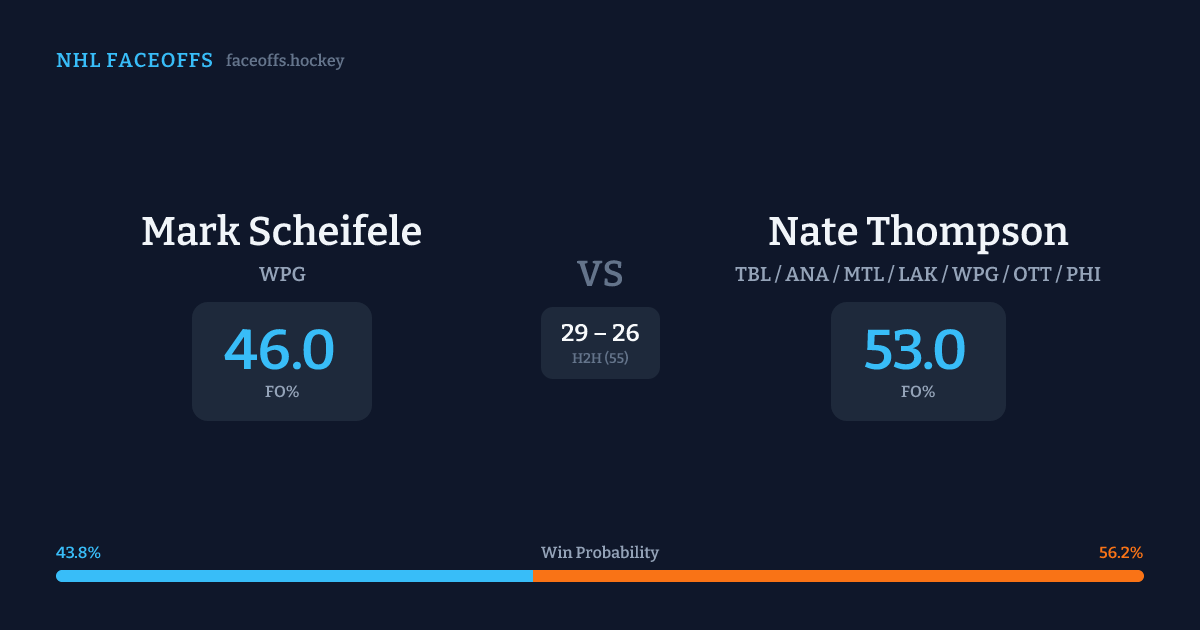Click TBL in Thompson's team list
This screenshot has width=1200, height=630.
tap(754, 274)
